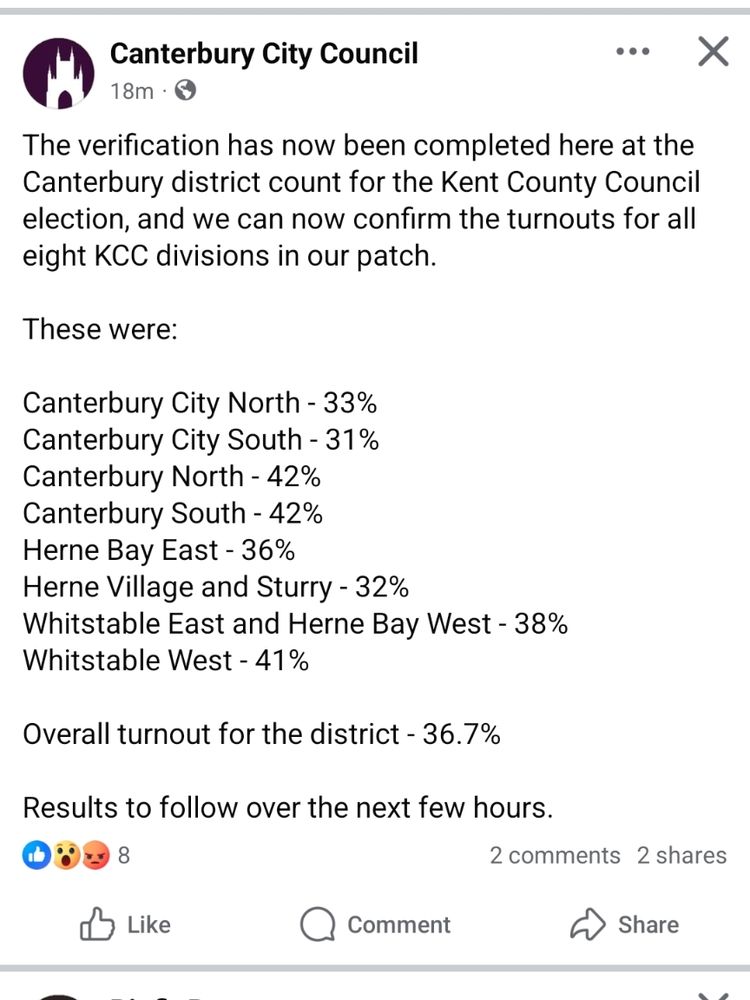This screenshot has height=1000, width=750.
Task: Open Canterbury City Council's page name
Action: tap(263, 54)
